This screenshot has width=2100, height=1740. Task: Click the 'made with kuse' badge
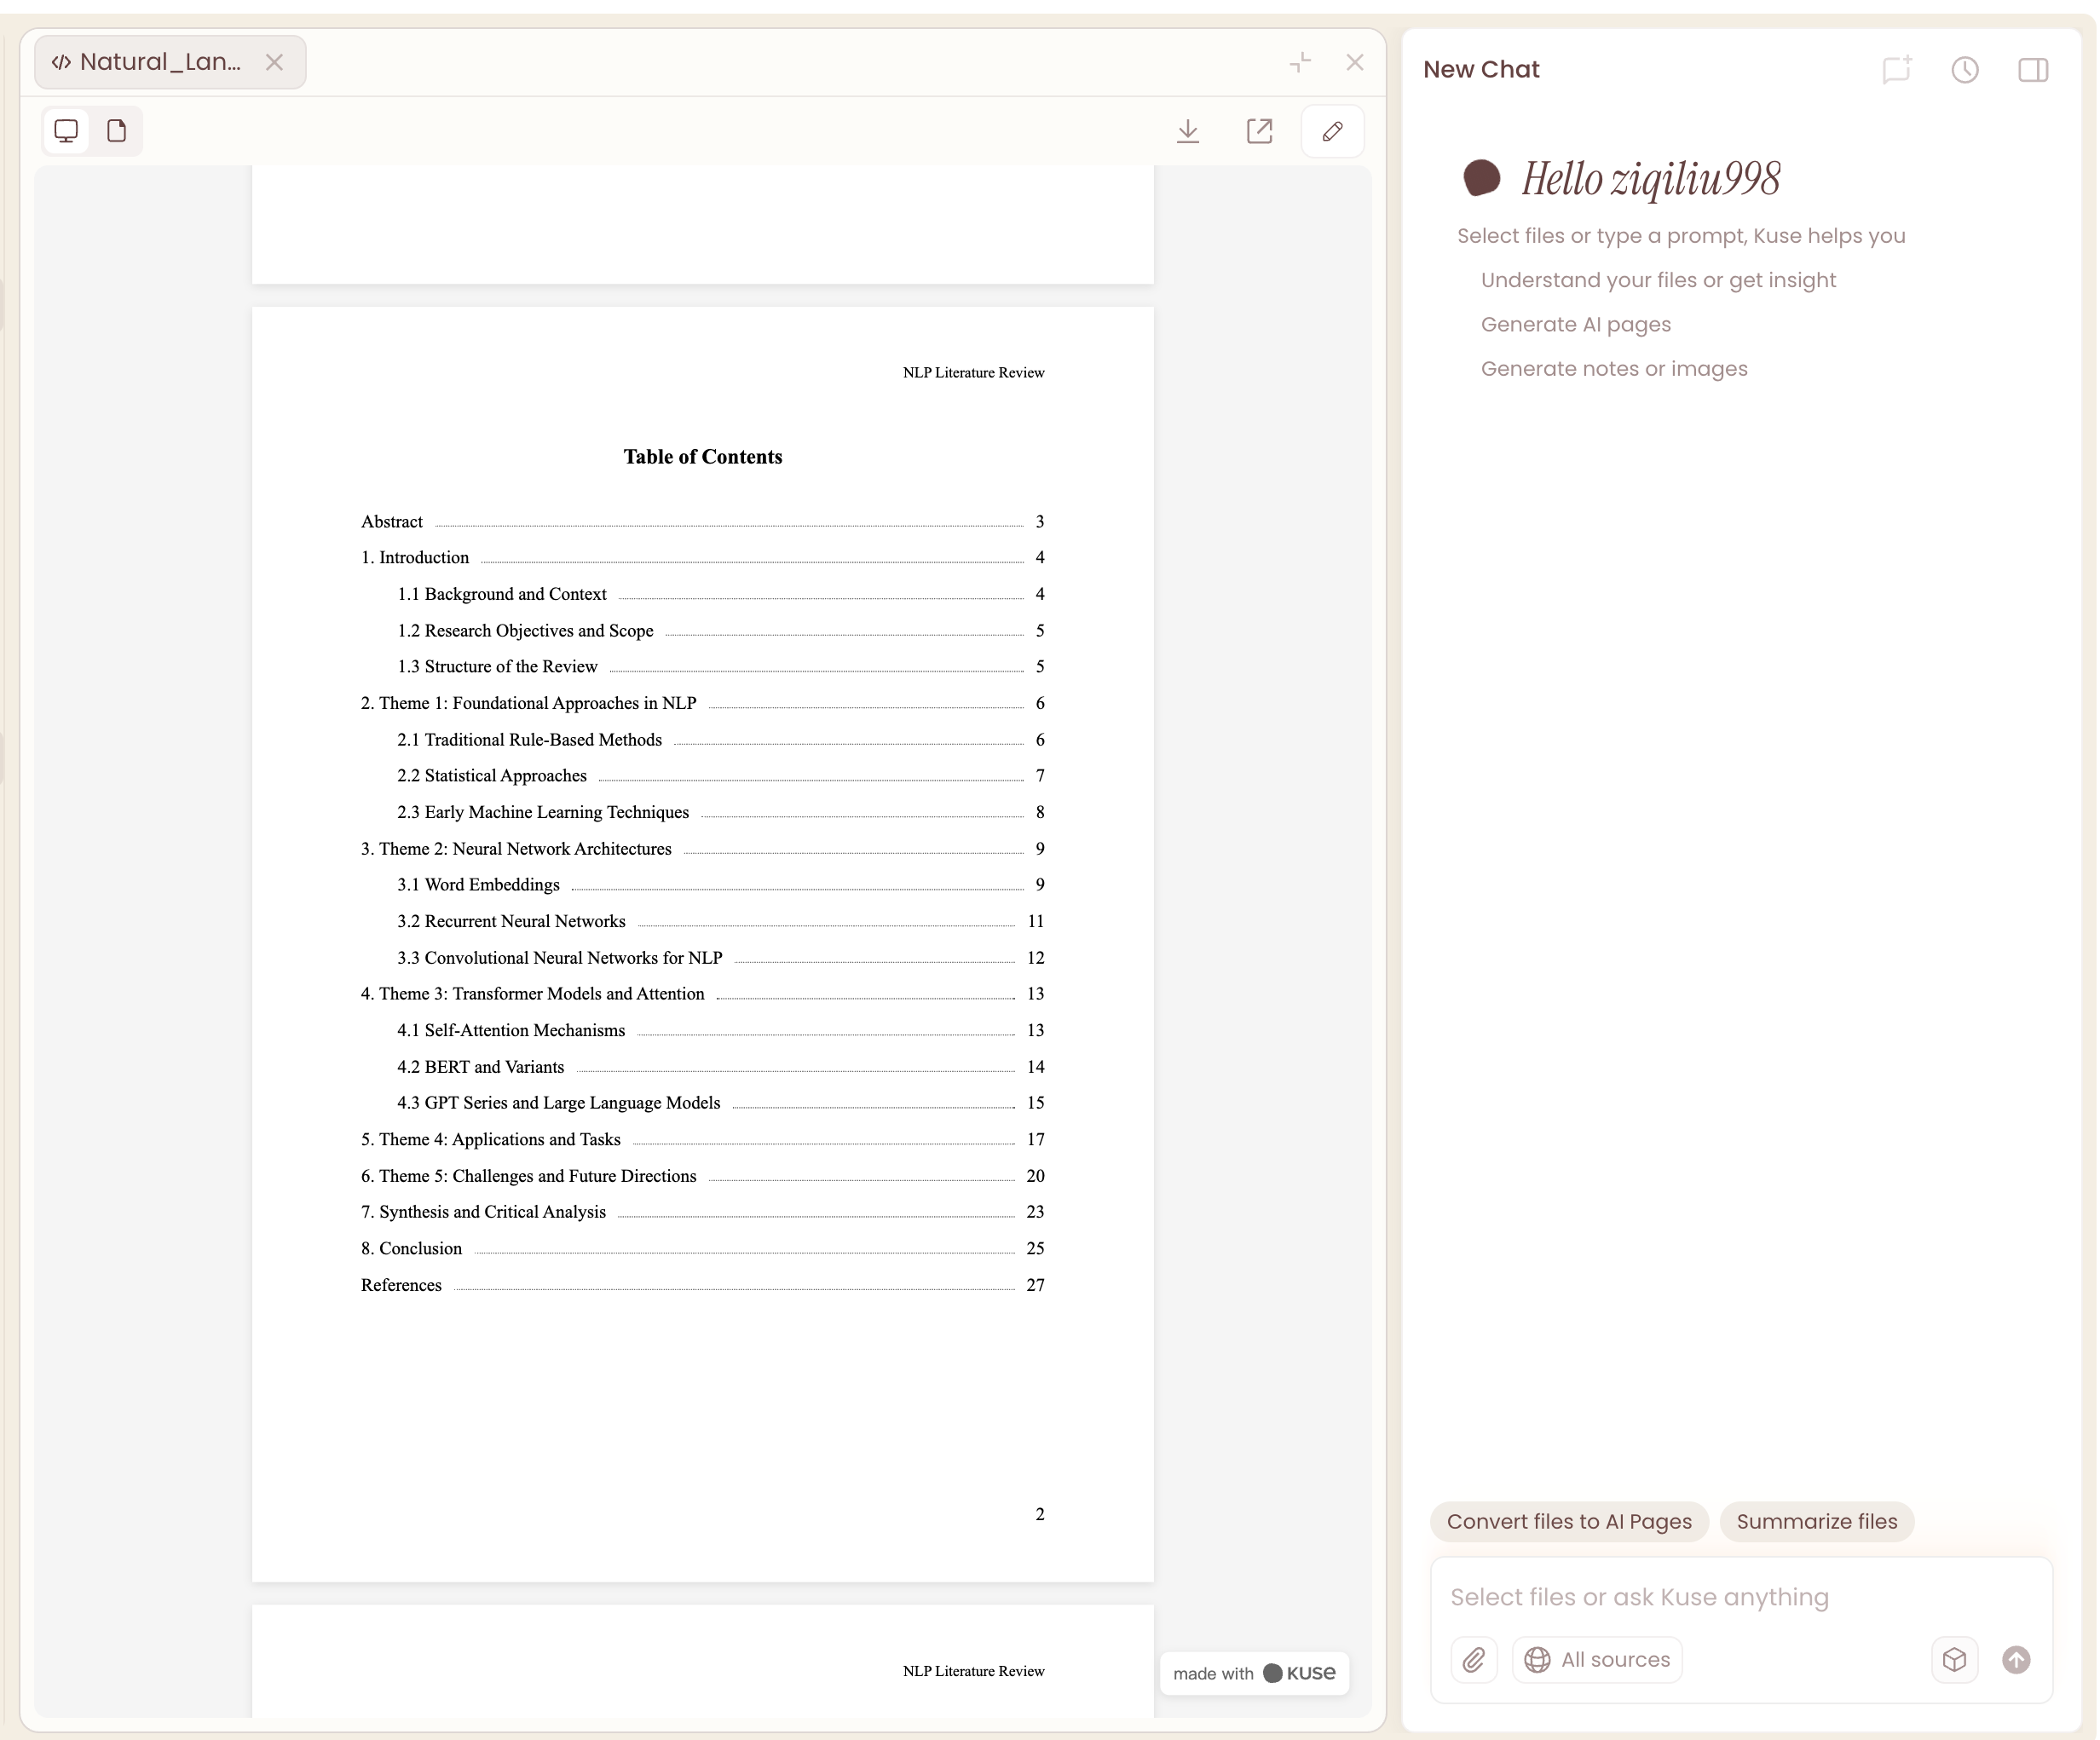1254,1673
